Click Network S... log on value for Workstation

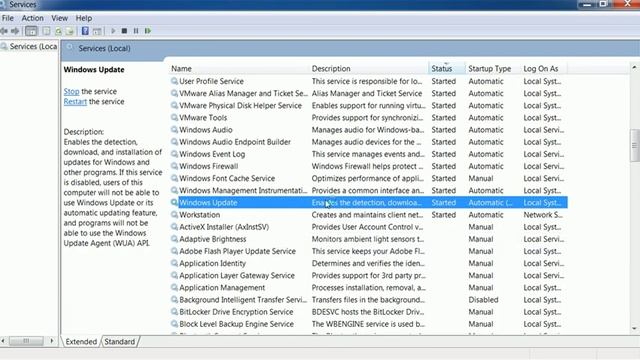click(542, 215)
